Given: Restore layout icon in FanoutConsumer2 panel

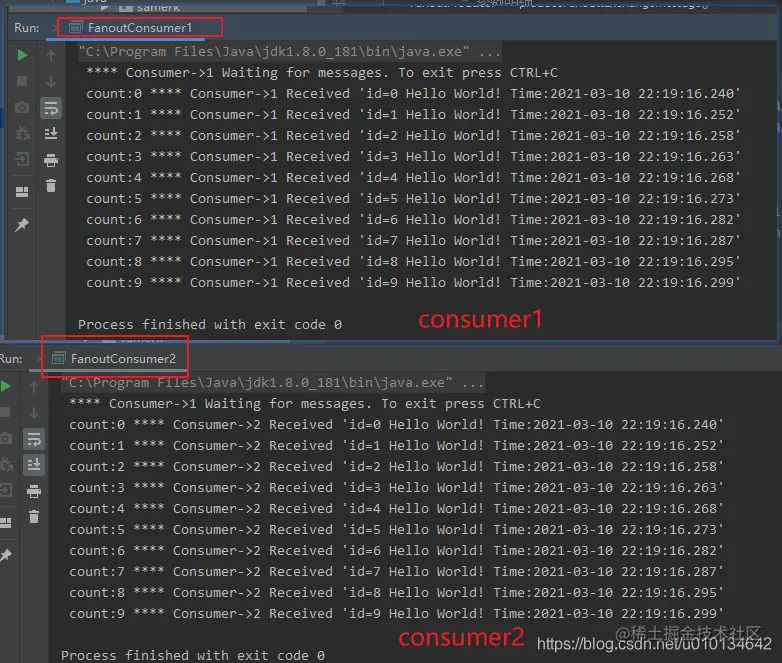Looking at the screenshot, I should [x=5, y=523].
